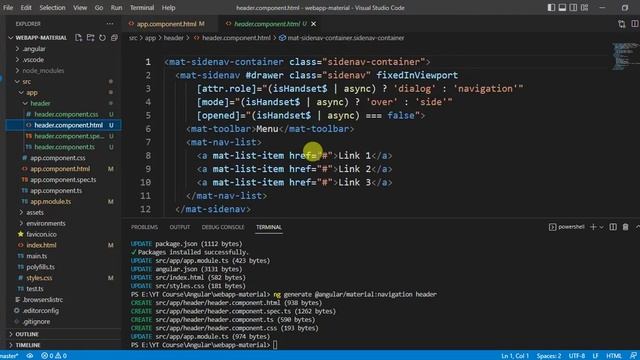Open the File menu
The image size is (640, 360).
[x=8, y=7]
